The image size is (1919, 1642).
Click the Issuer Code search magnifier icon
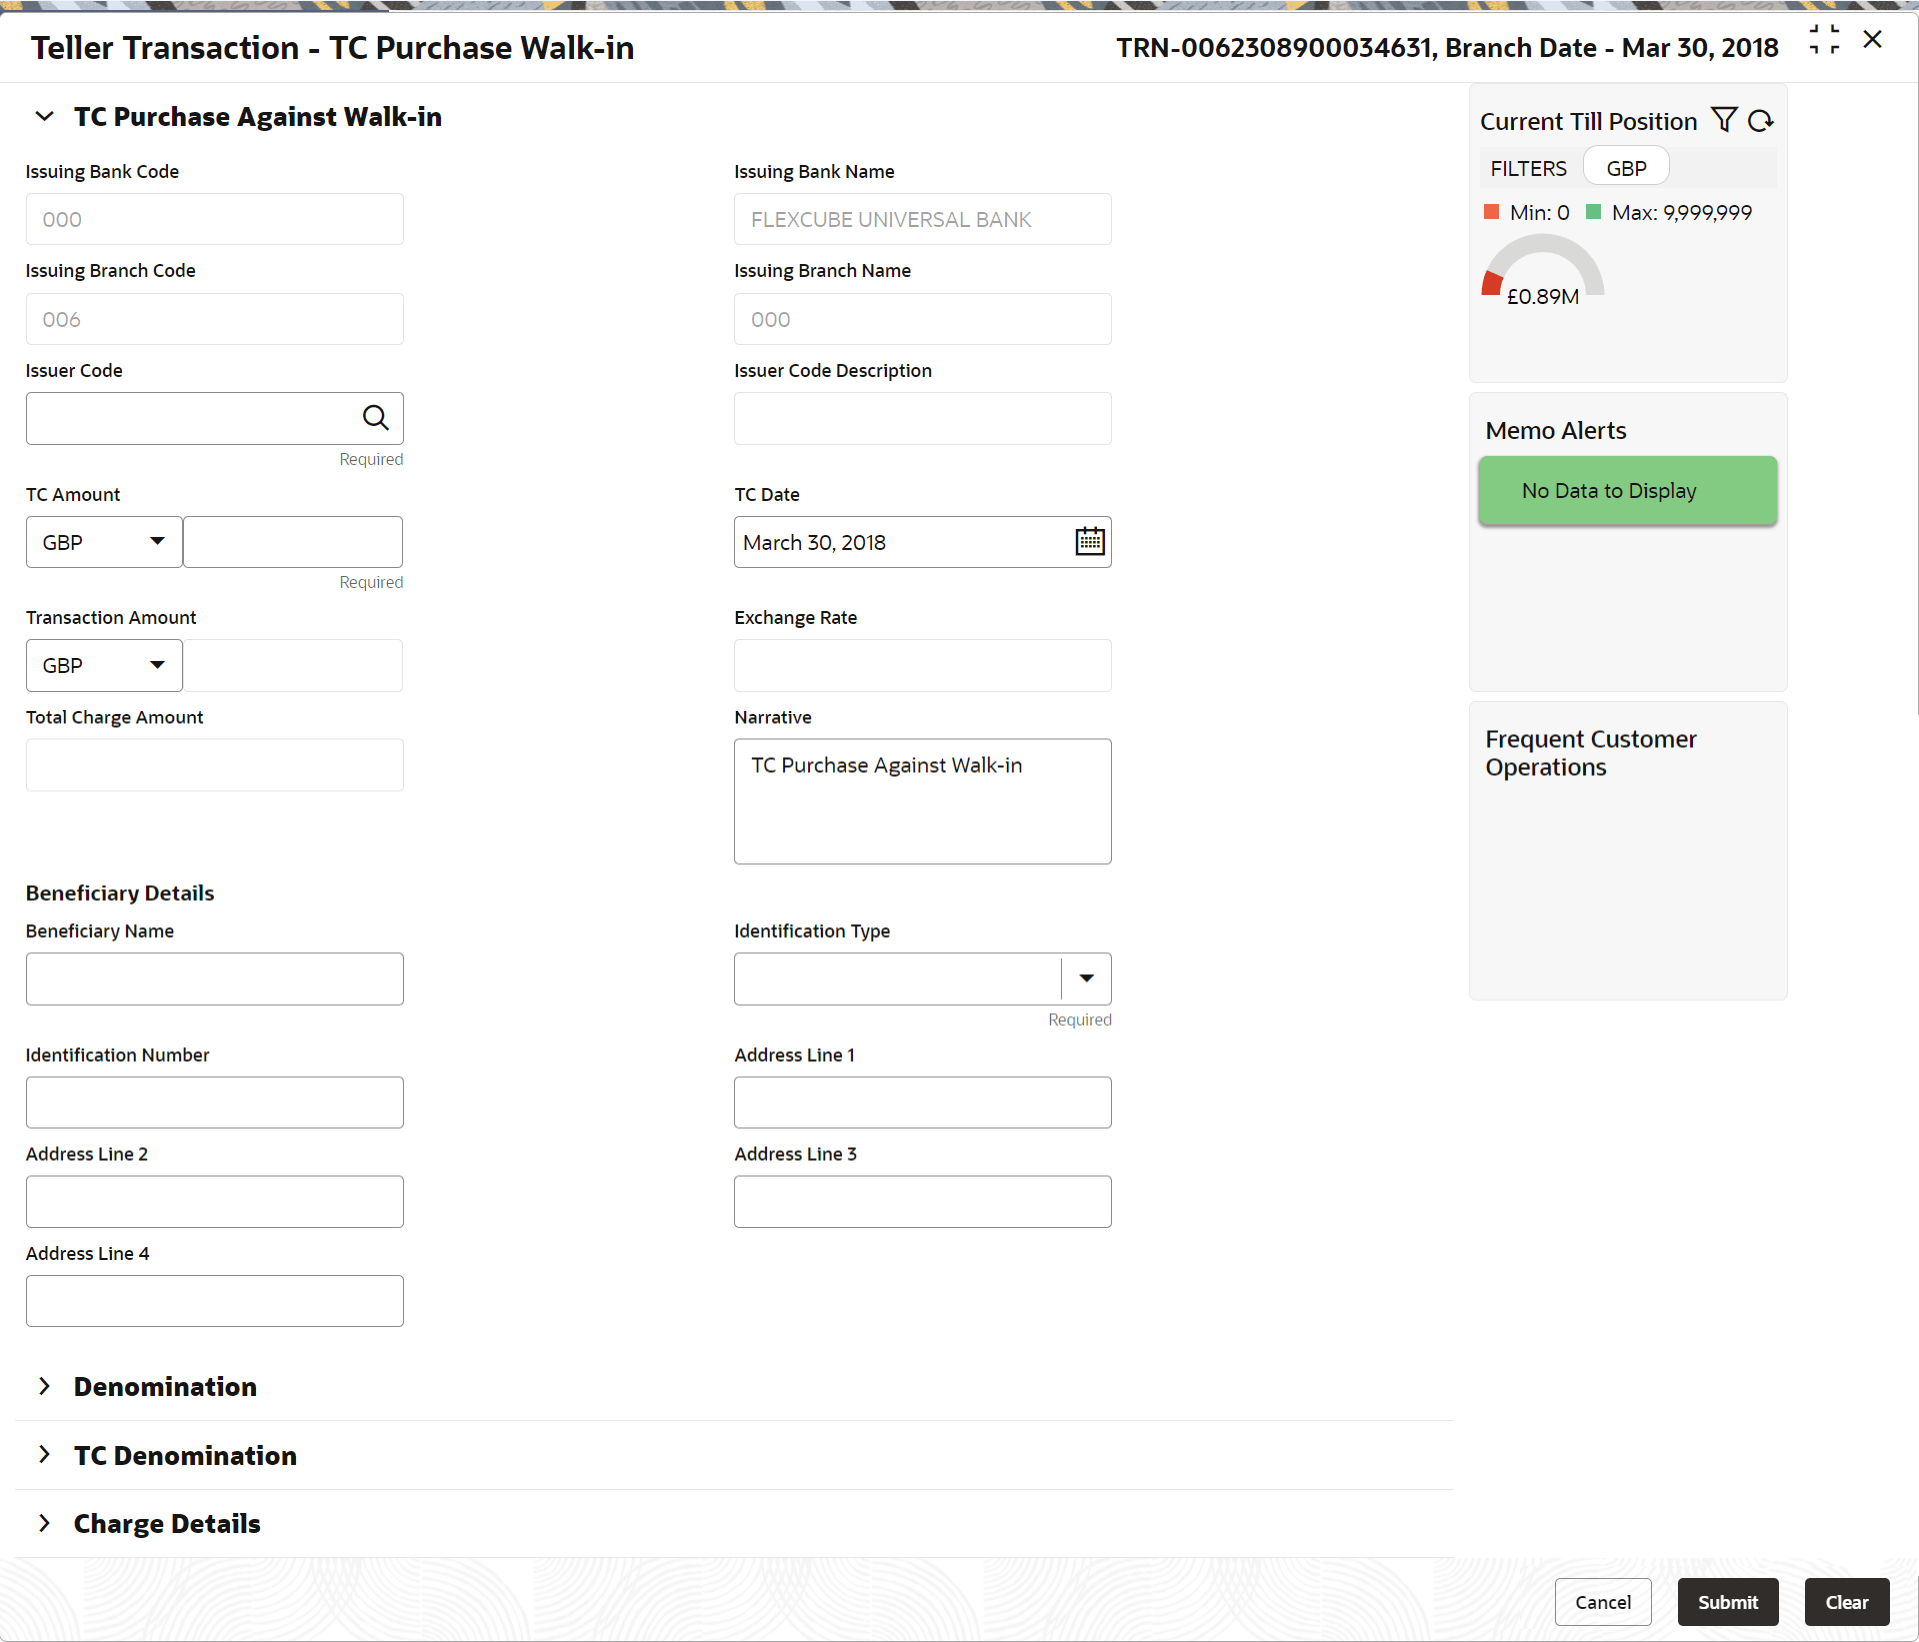375,418
